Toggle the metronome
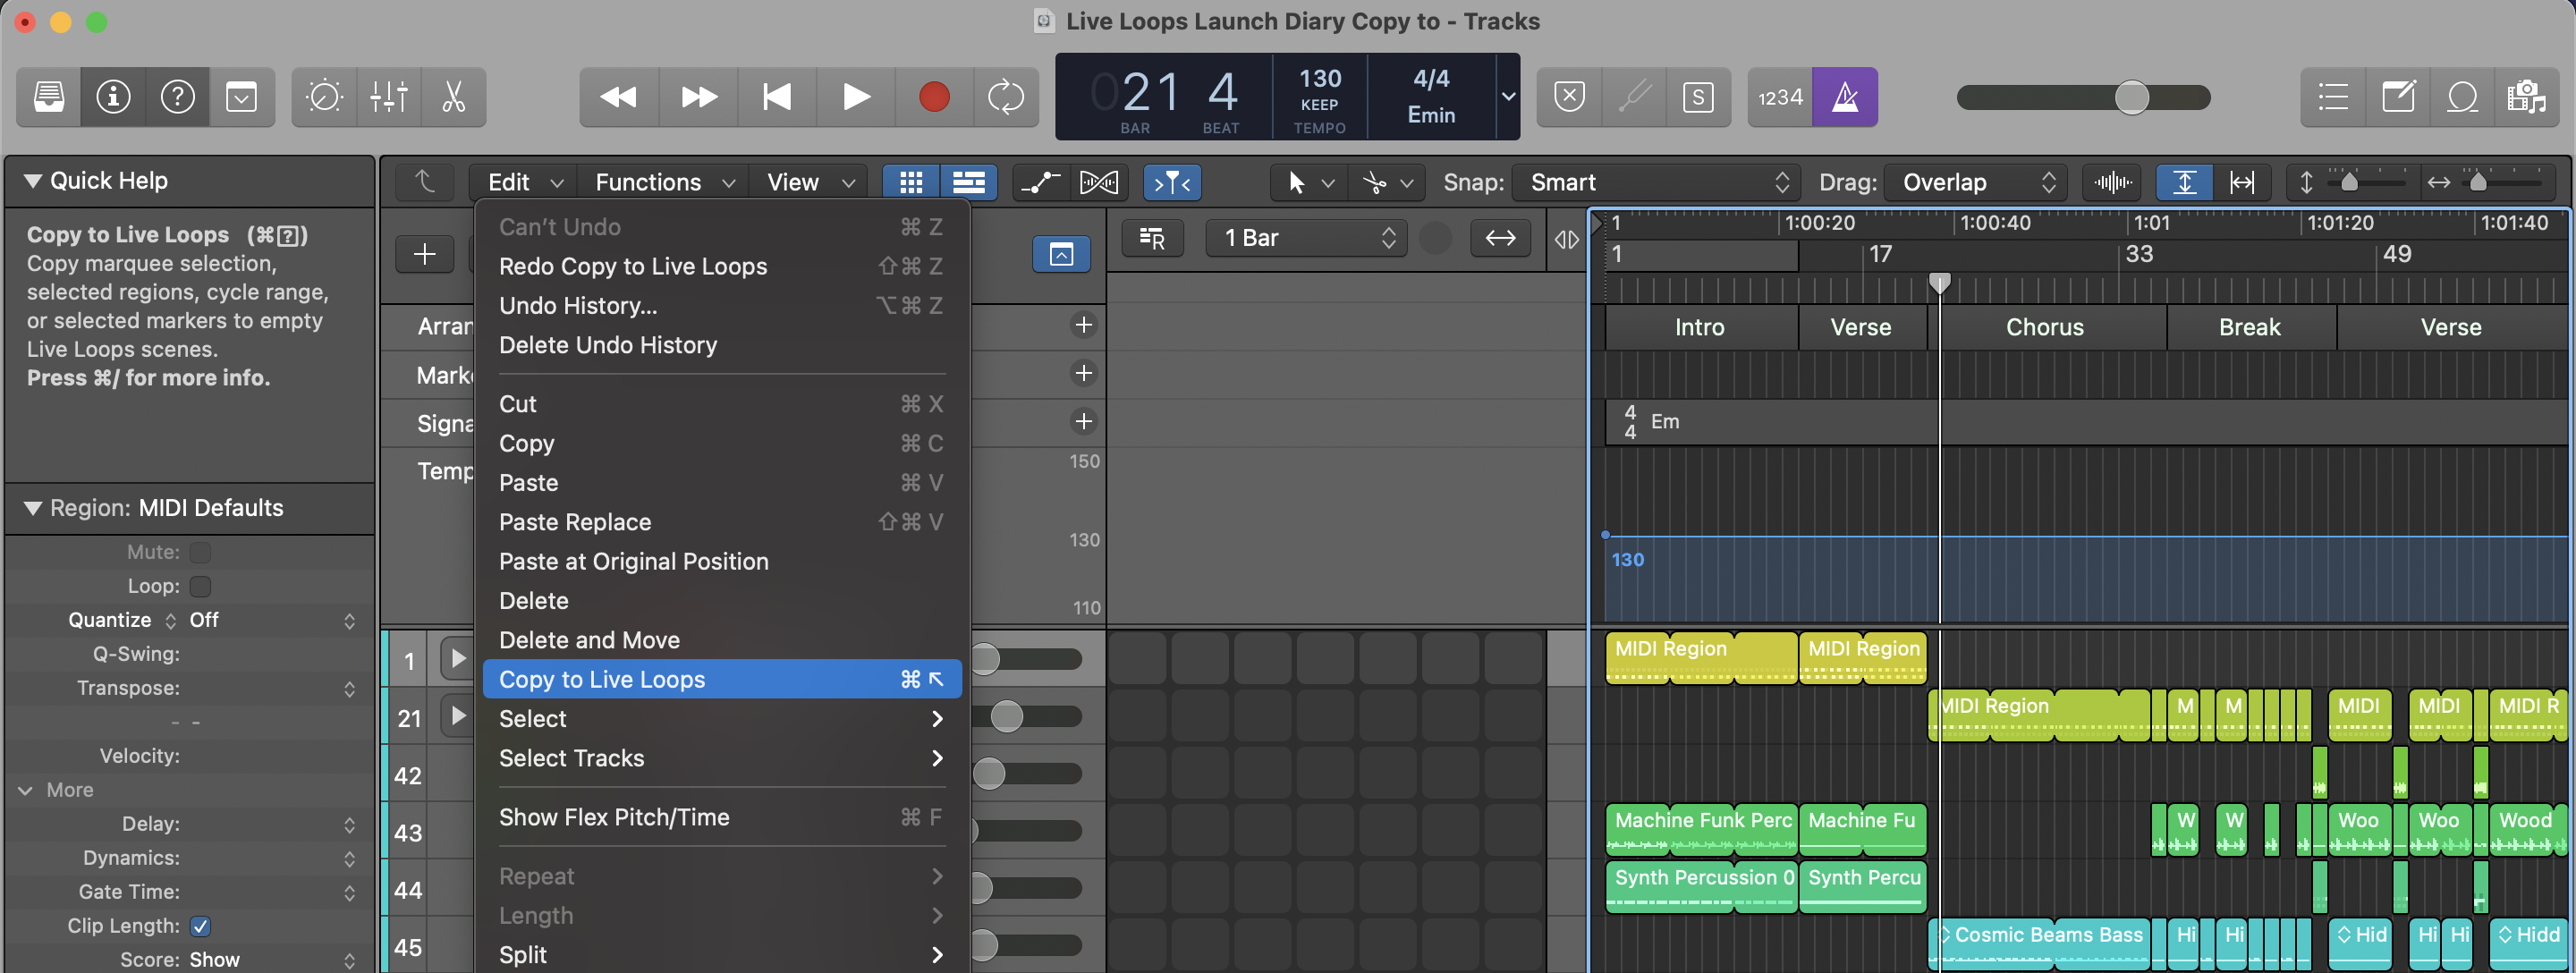Screen dimensions: 2576x973 pos(1845,97)
